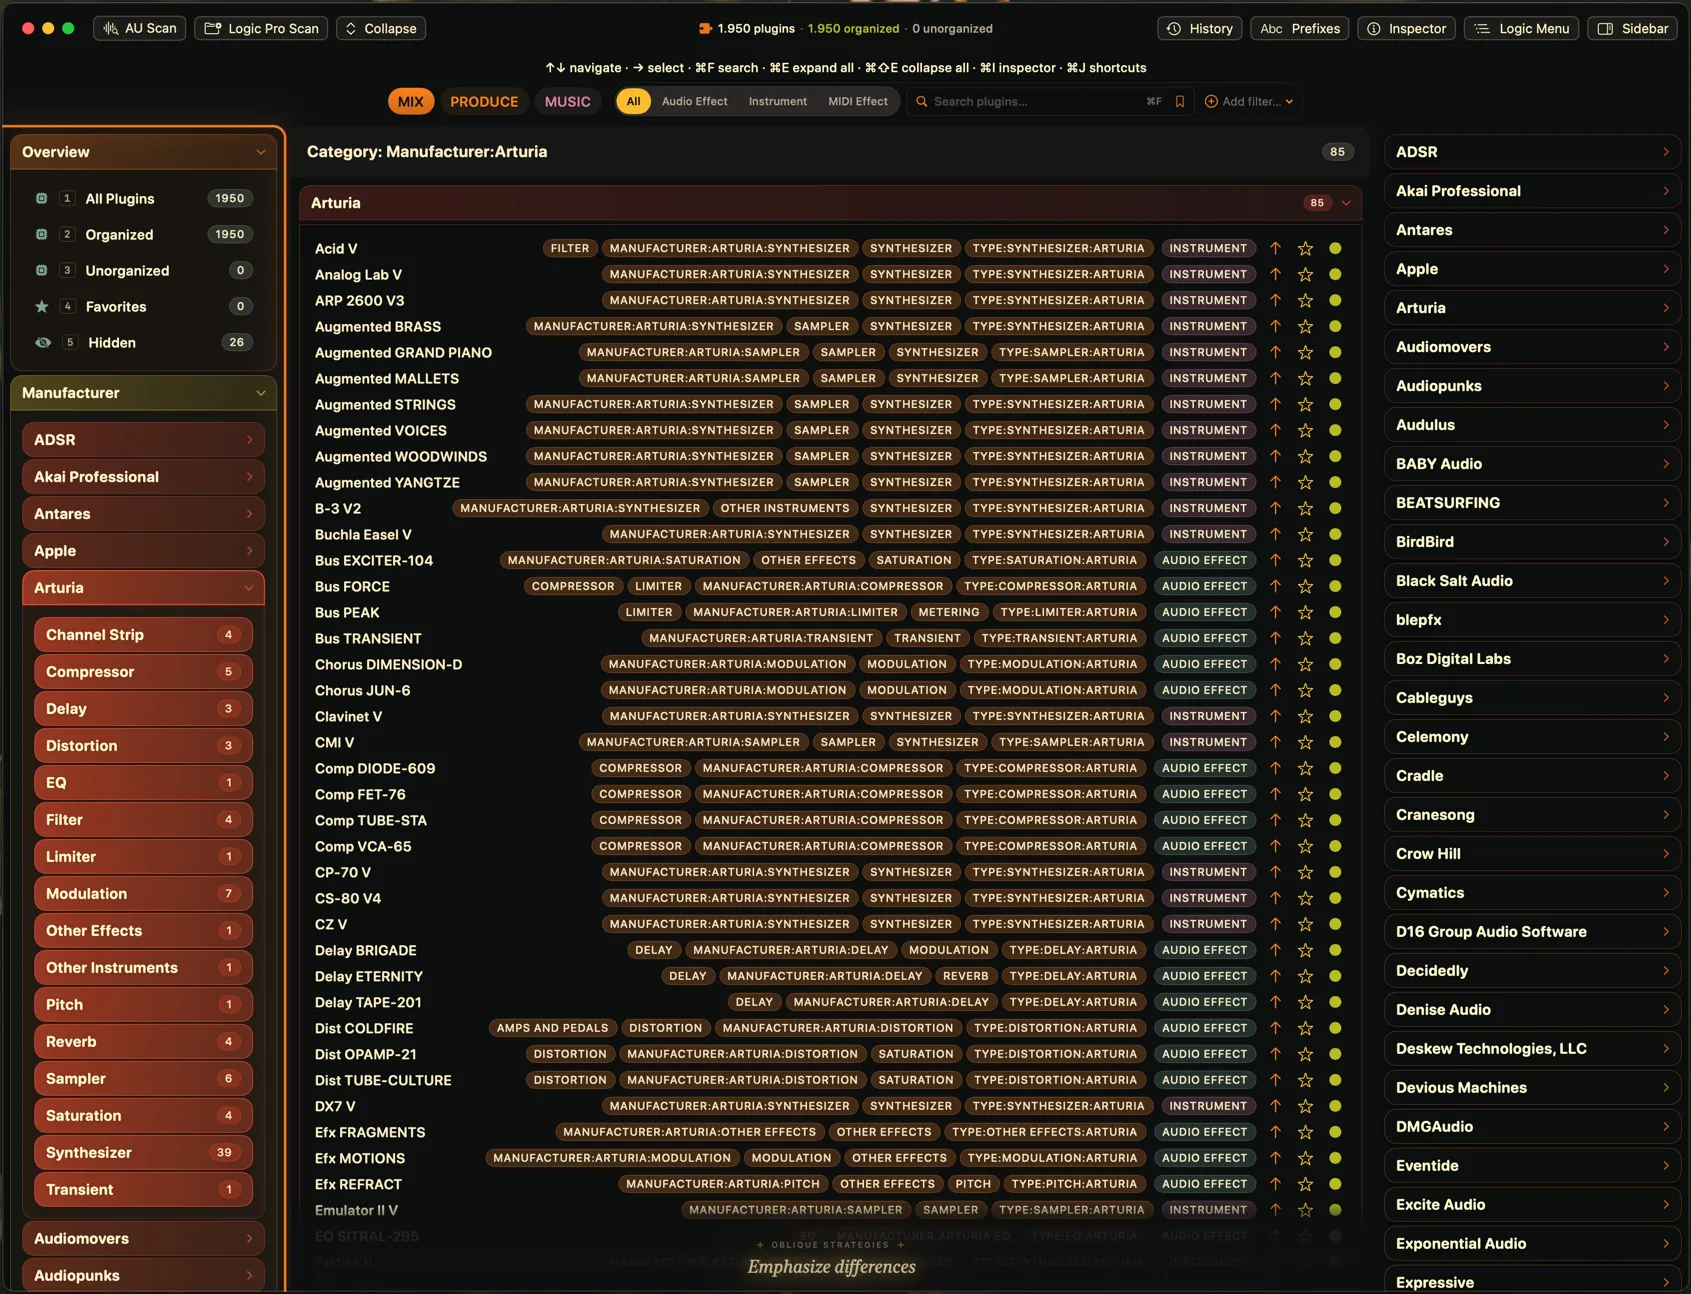Toggle the status dot for Augmented MALLETS
This screenshot has height=1294, width=1691.
(1335, 379)
